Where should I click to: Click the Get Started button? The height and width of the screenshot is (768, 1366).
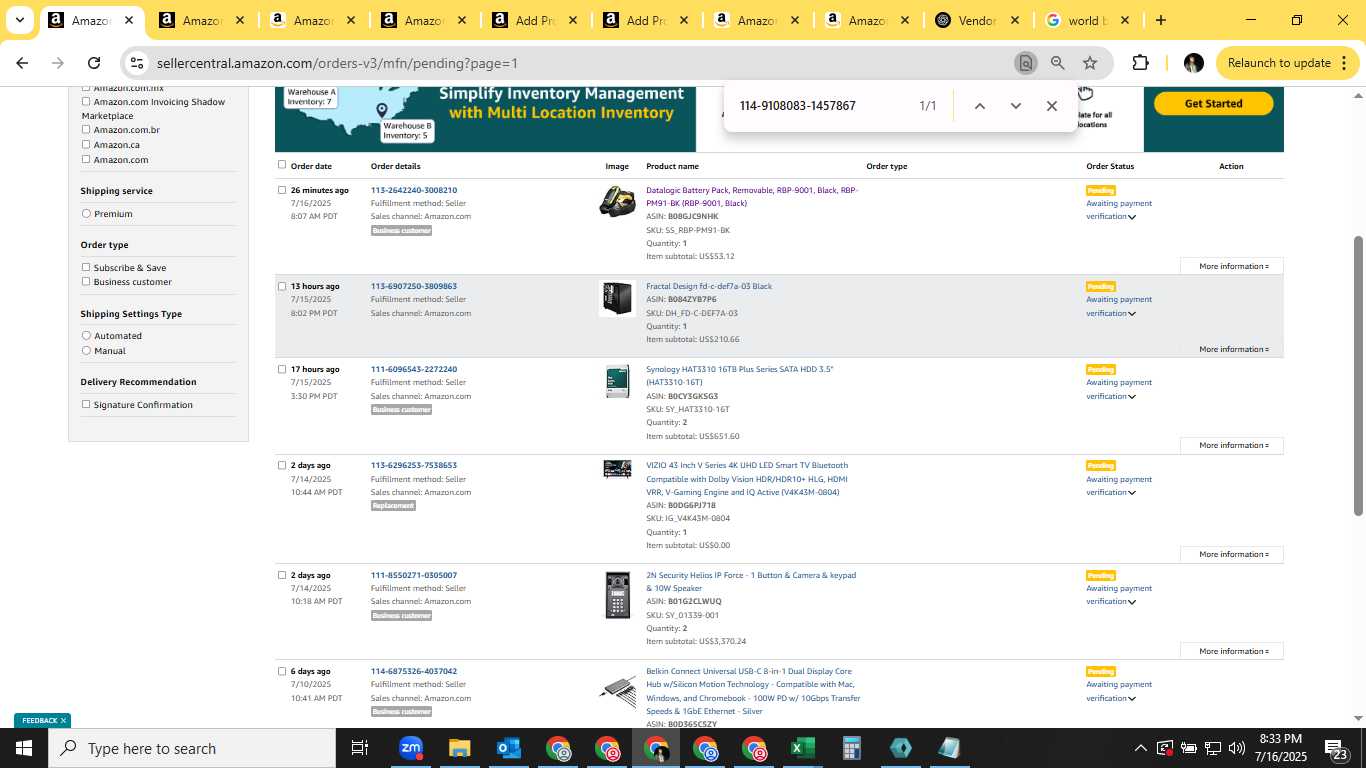(1213, 103)
